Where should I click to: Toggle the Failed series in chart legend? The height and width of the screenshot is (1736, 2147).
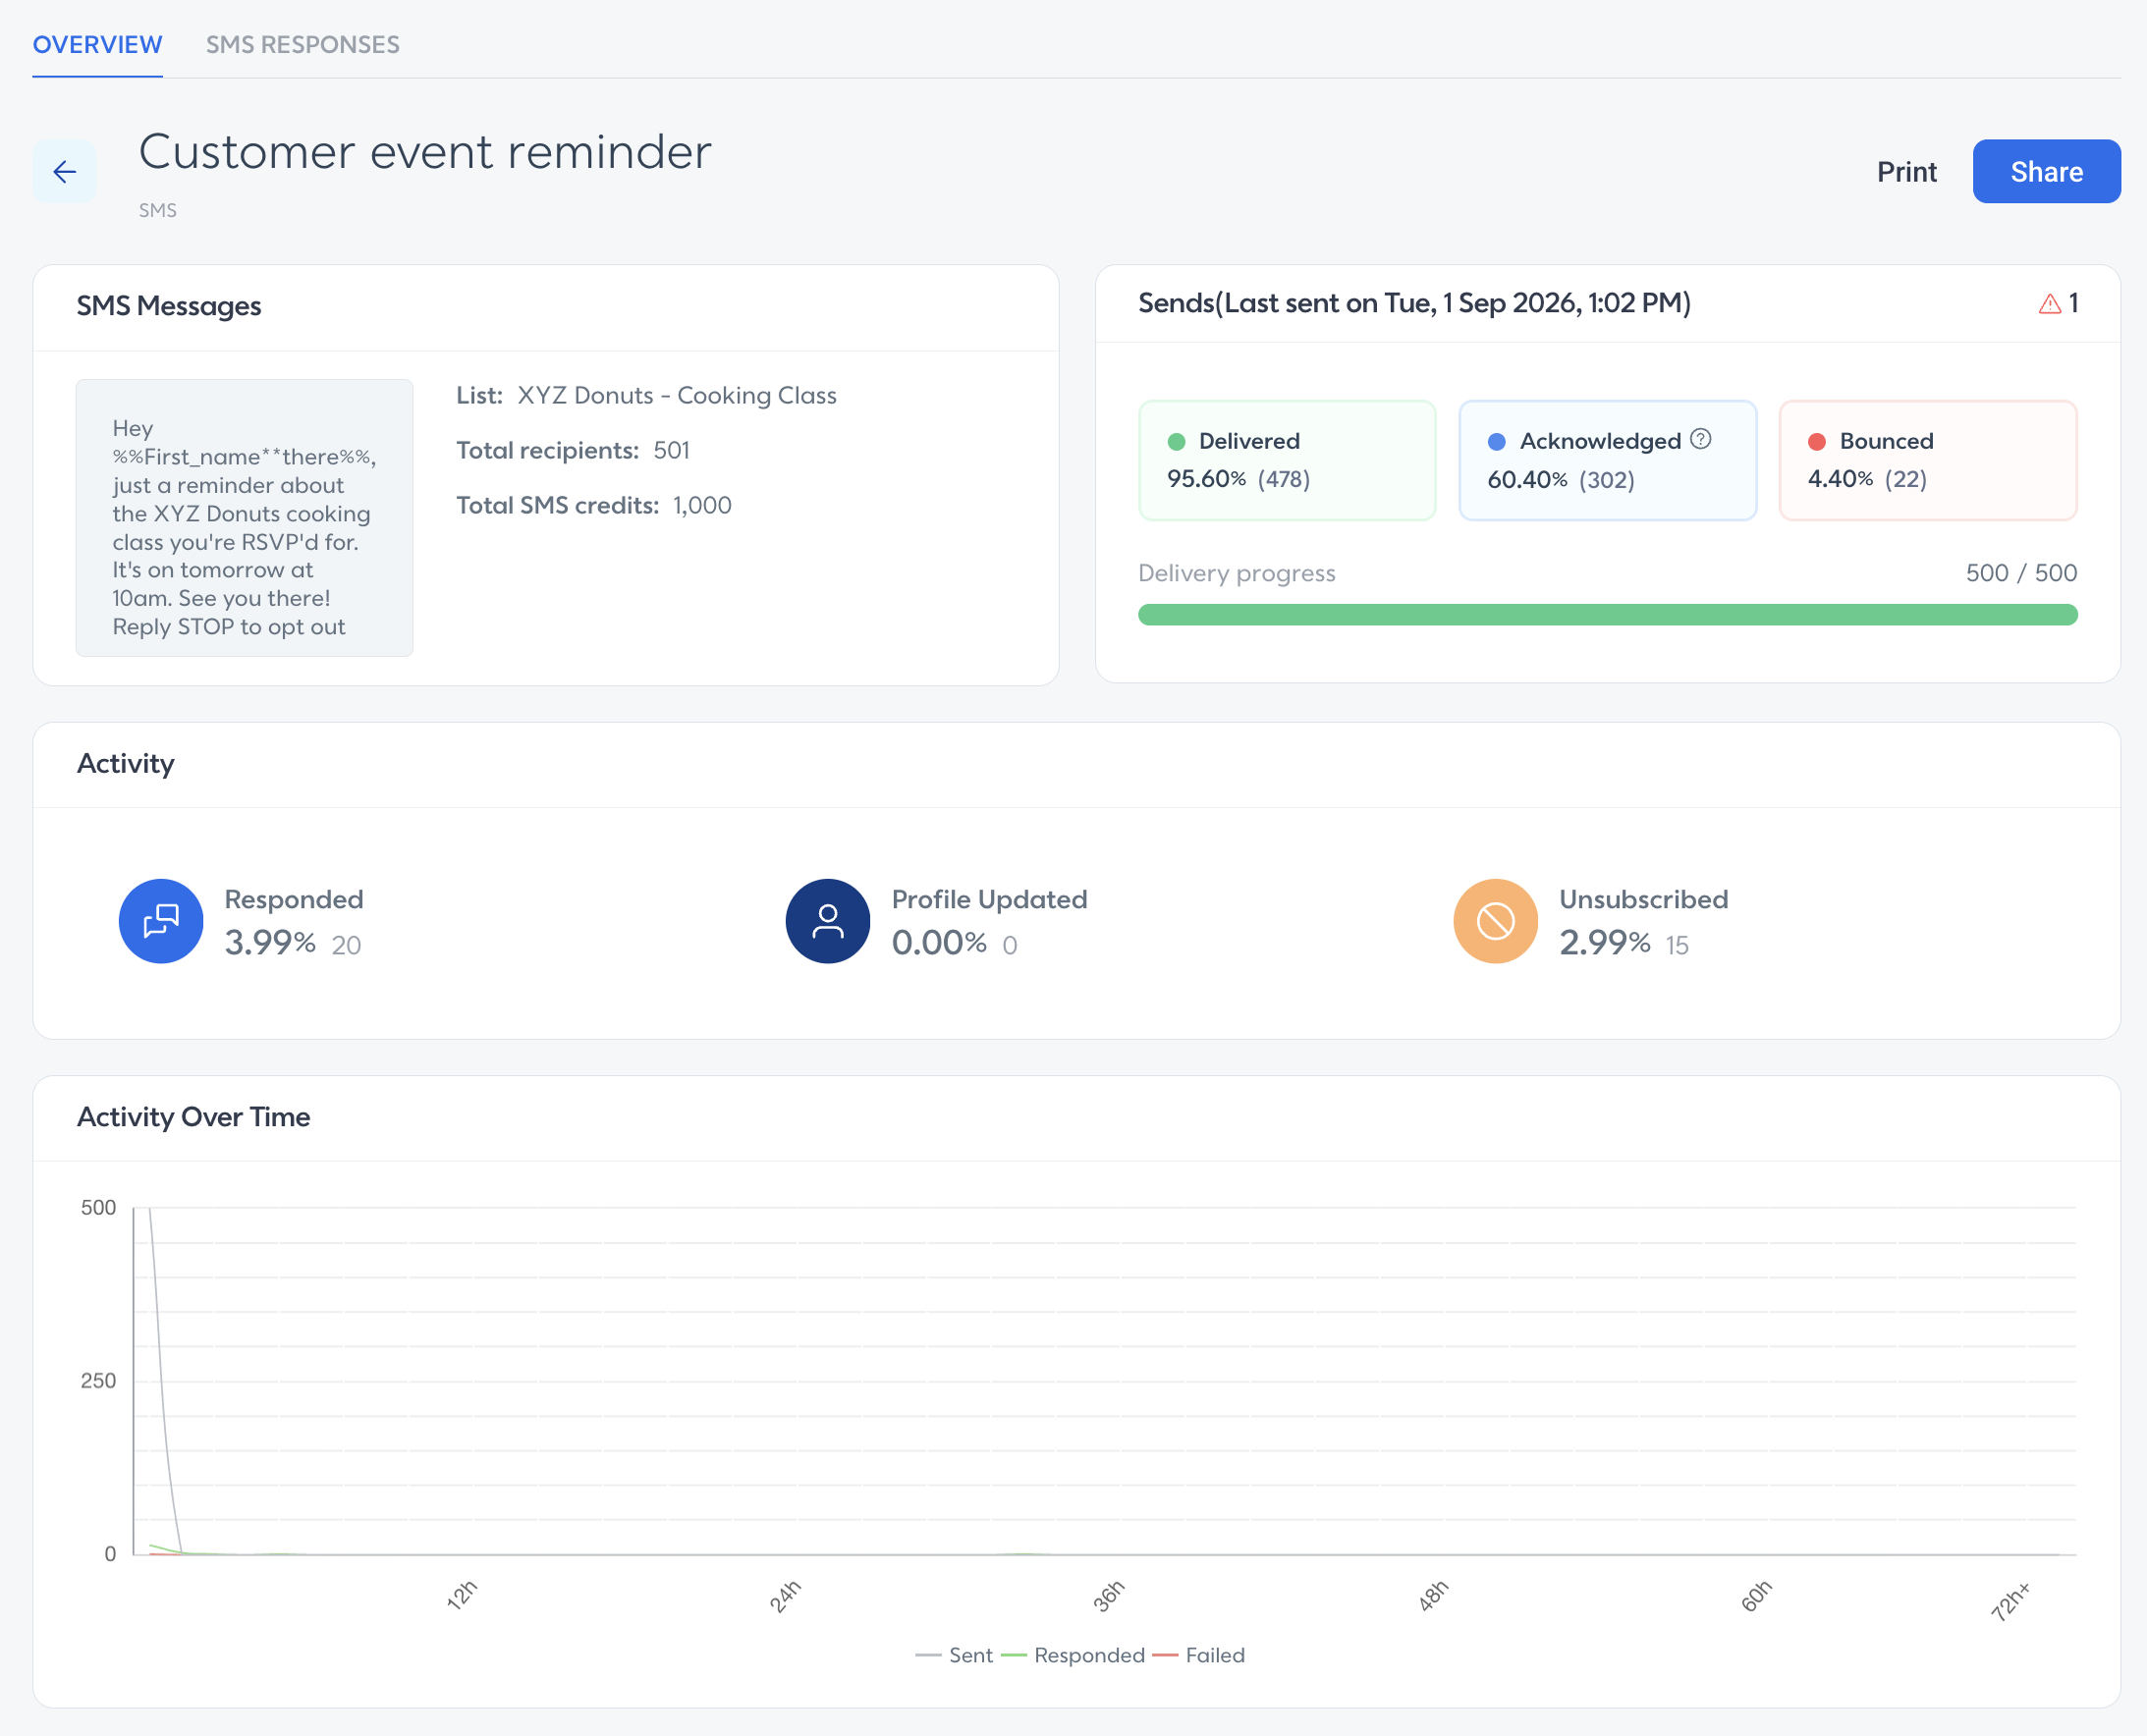coord(1198,1655)
